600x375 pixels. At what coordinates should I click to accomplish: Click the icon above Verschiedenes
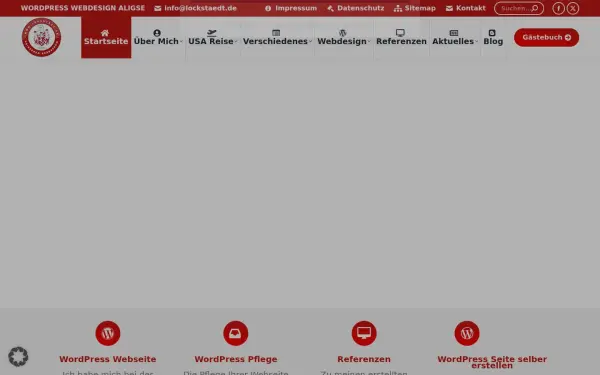coord(276,33)
